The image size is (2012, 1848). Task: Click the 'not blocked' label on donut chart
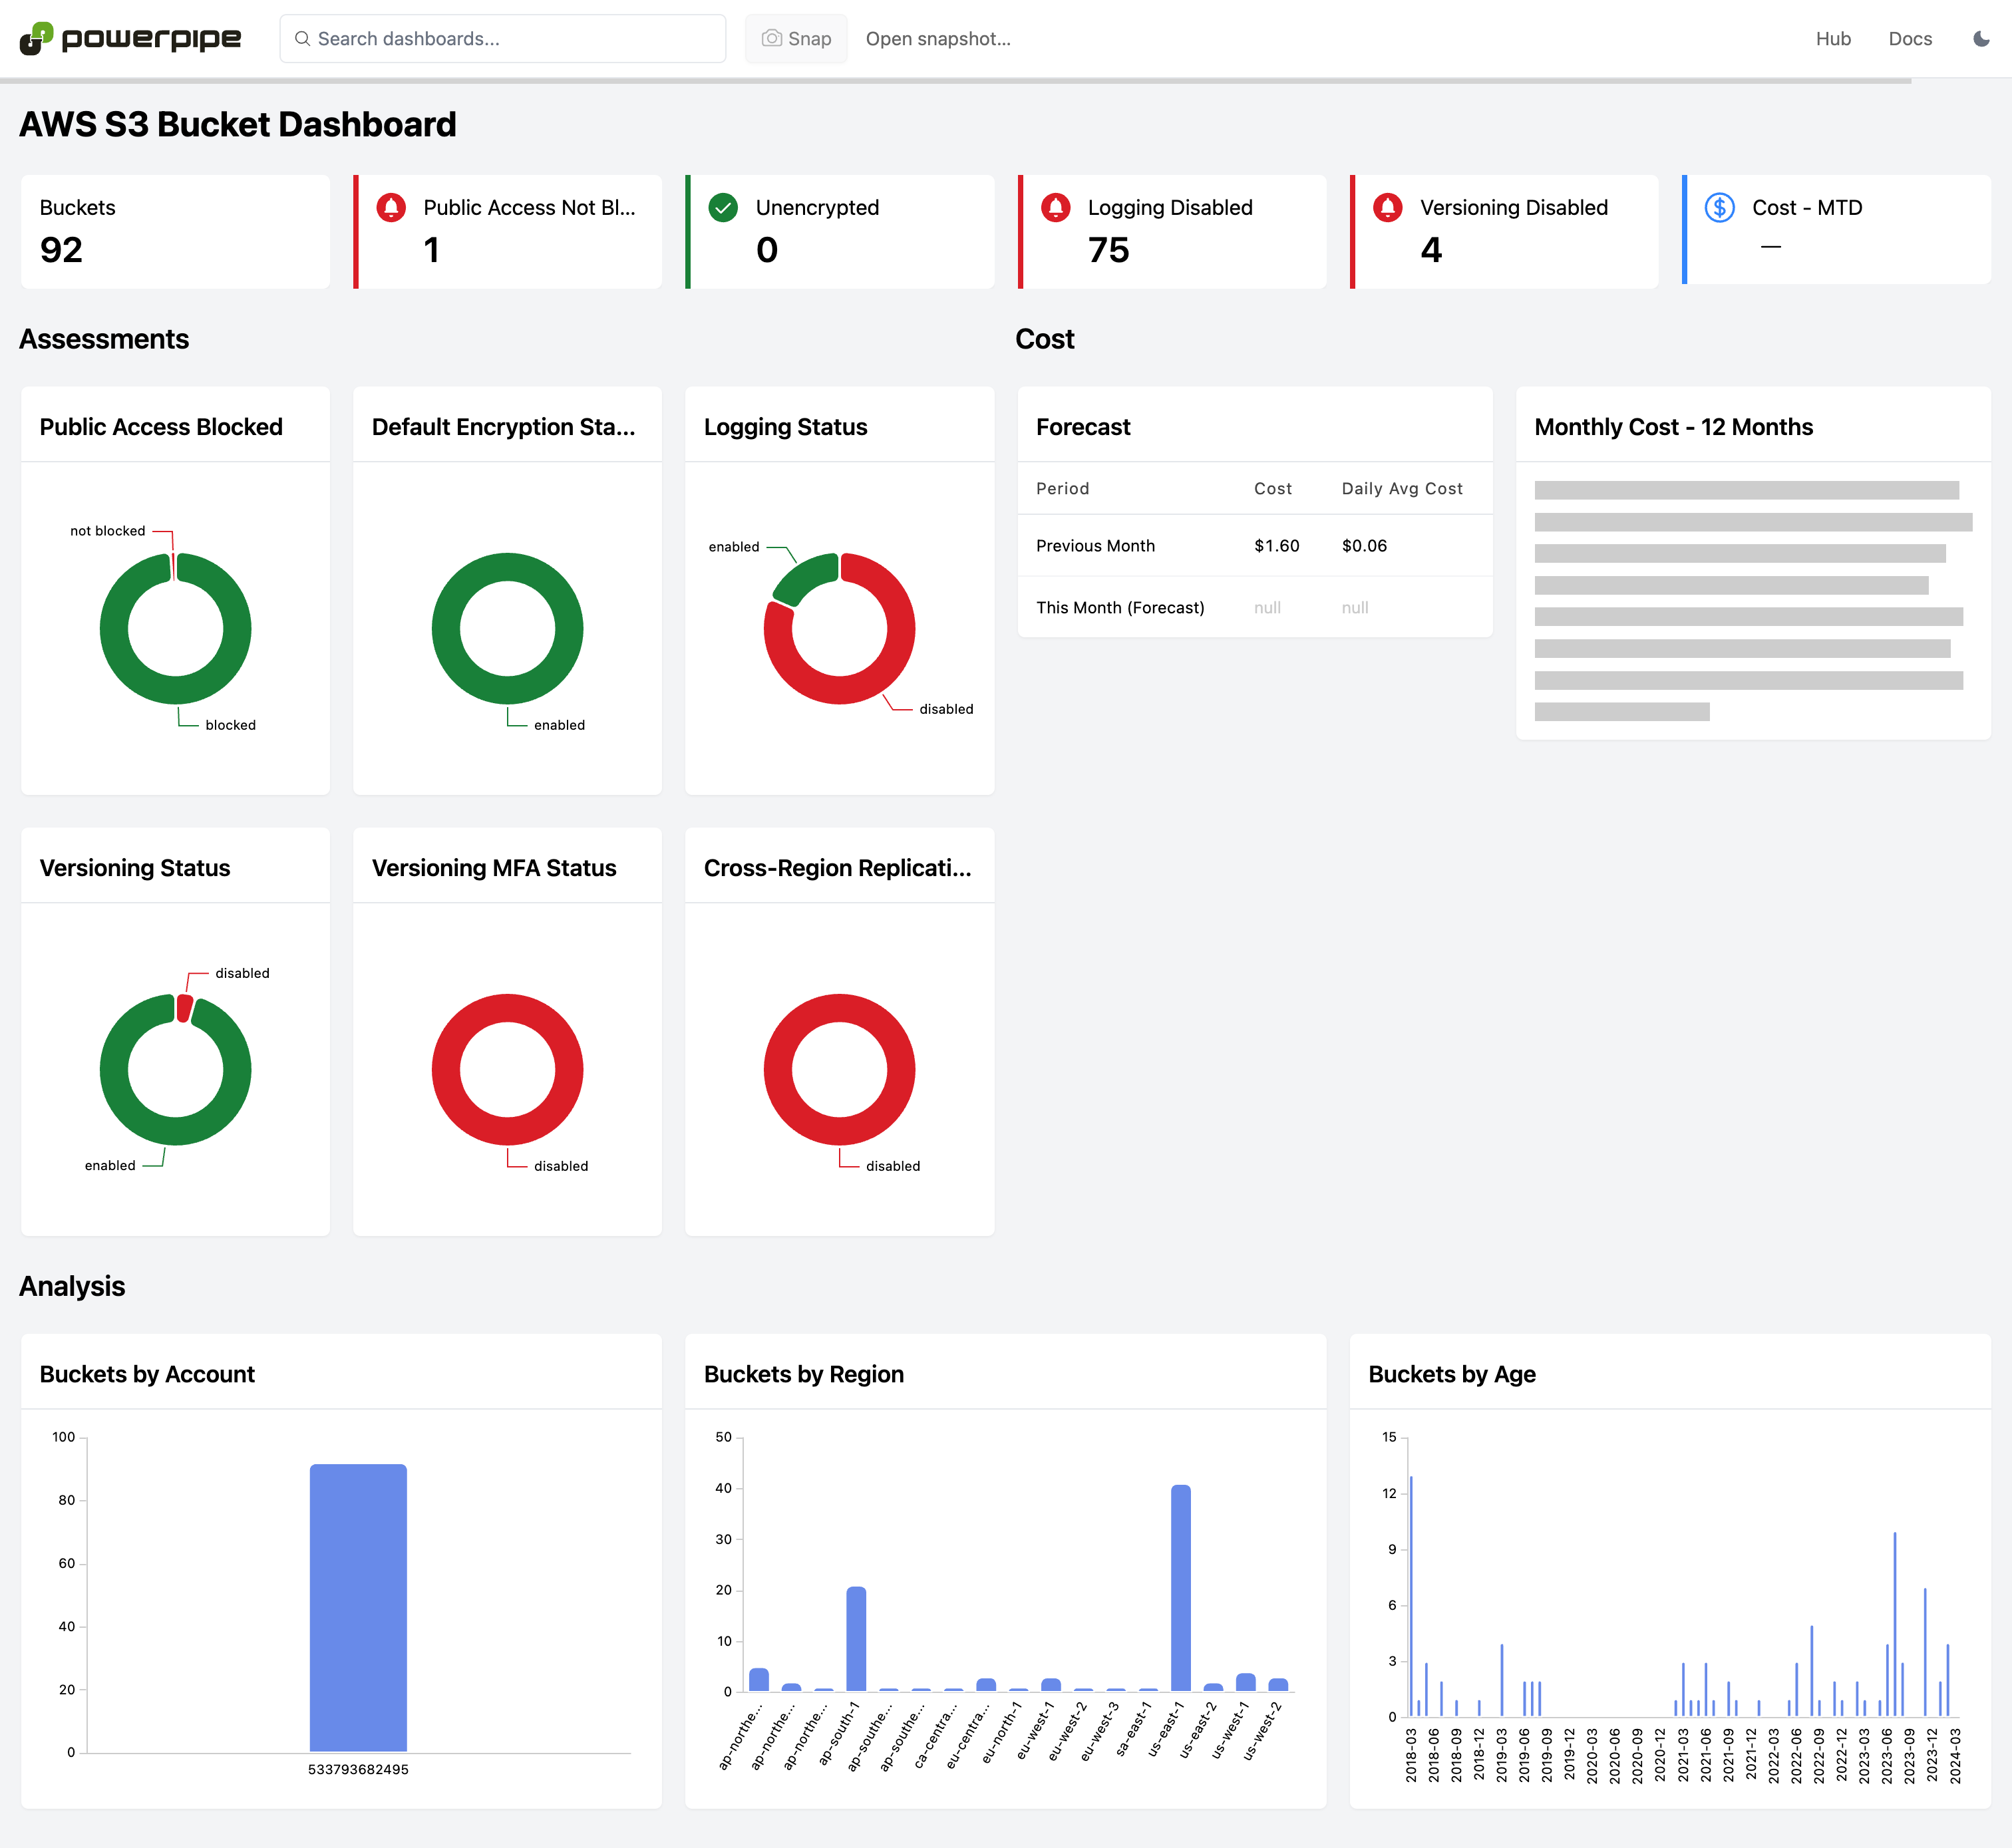(107, 531)
